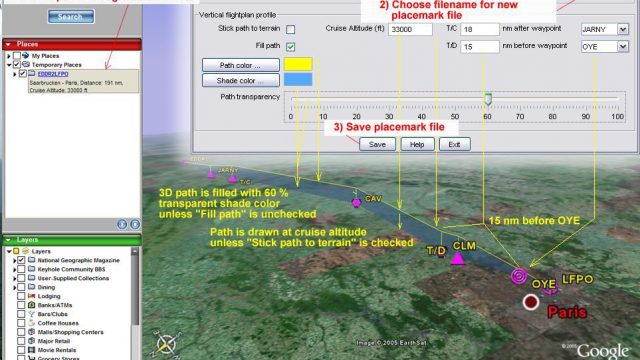Image resolution: width=640 pixels, height=360 pixels.
Task: Click the Layers root stack icon
Action: click(25, 251)
